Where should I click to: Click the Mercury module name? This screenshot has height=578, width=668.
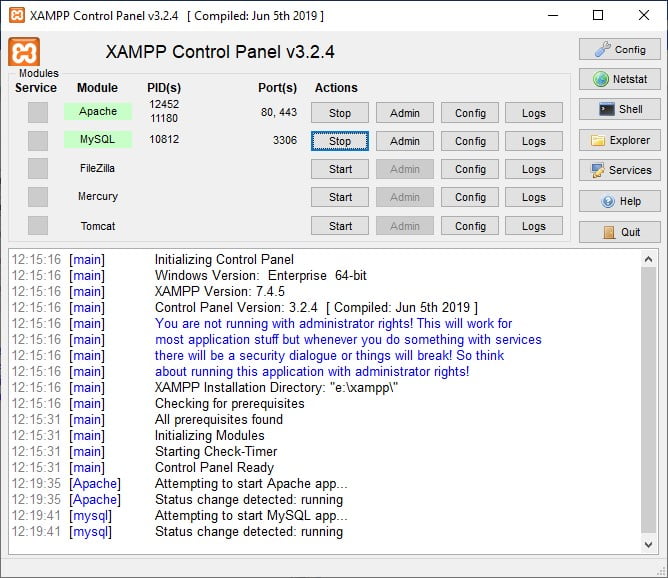tap(98, 196)
